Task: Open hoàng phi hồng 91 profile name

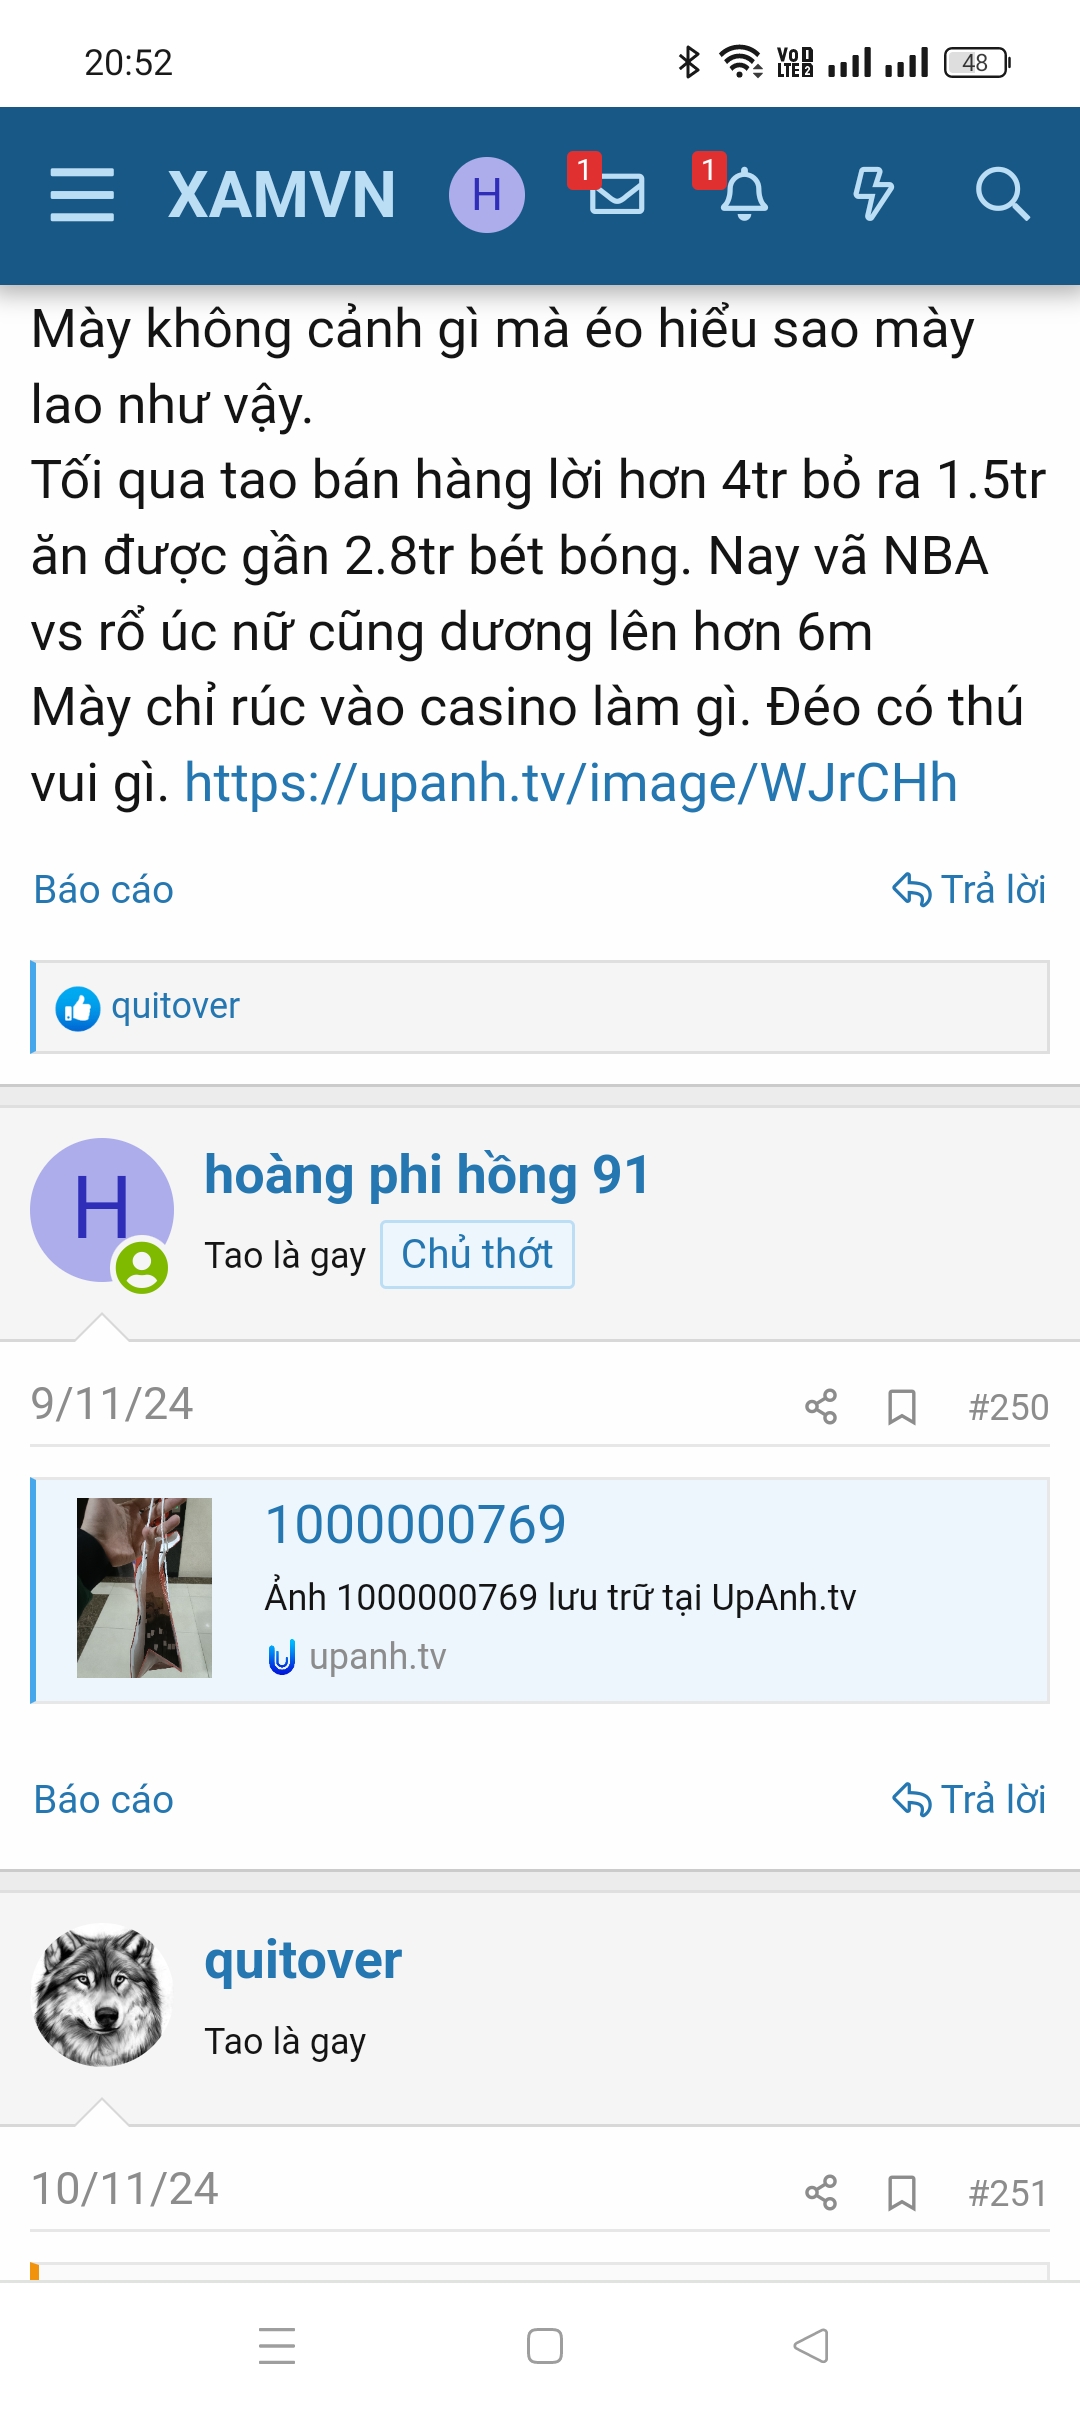Action: coord(427,1175)
